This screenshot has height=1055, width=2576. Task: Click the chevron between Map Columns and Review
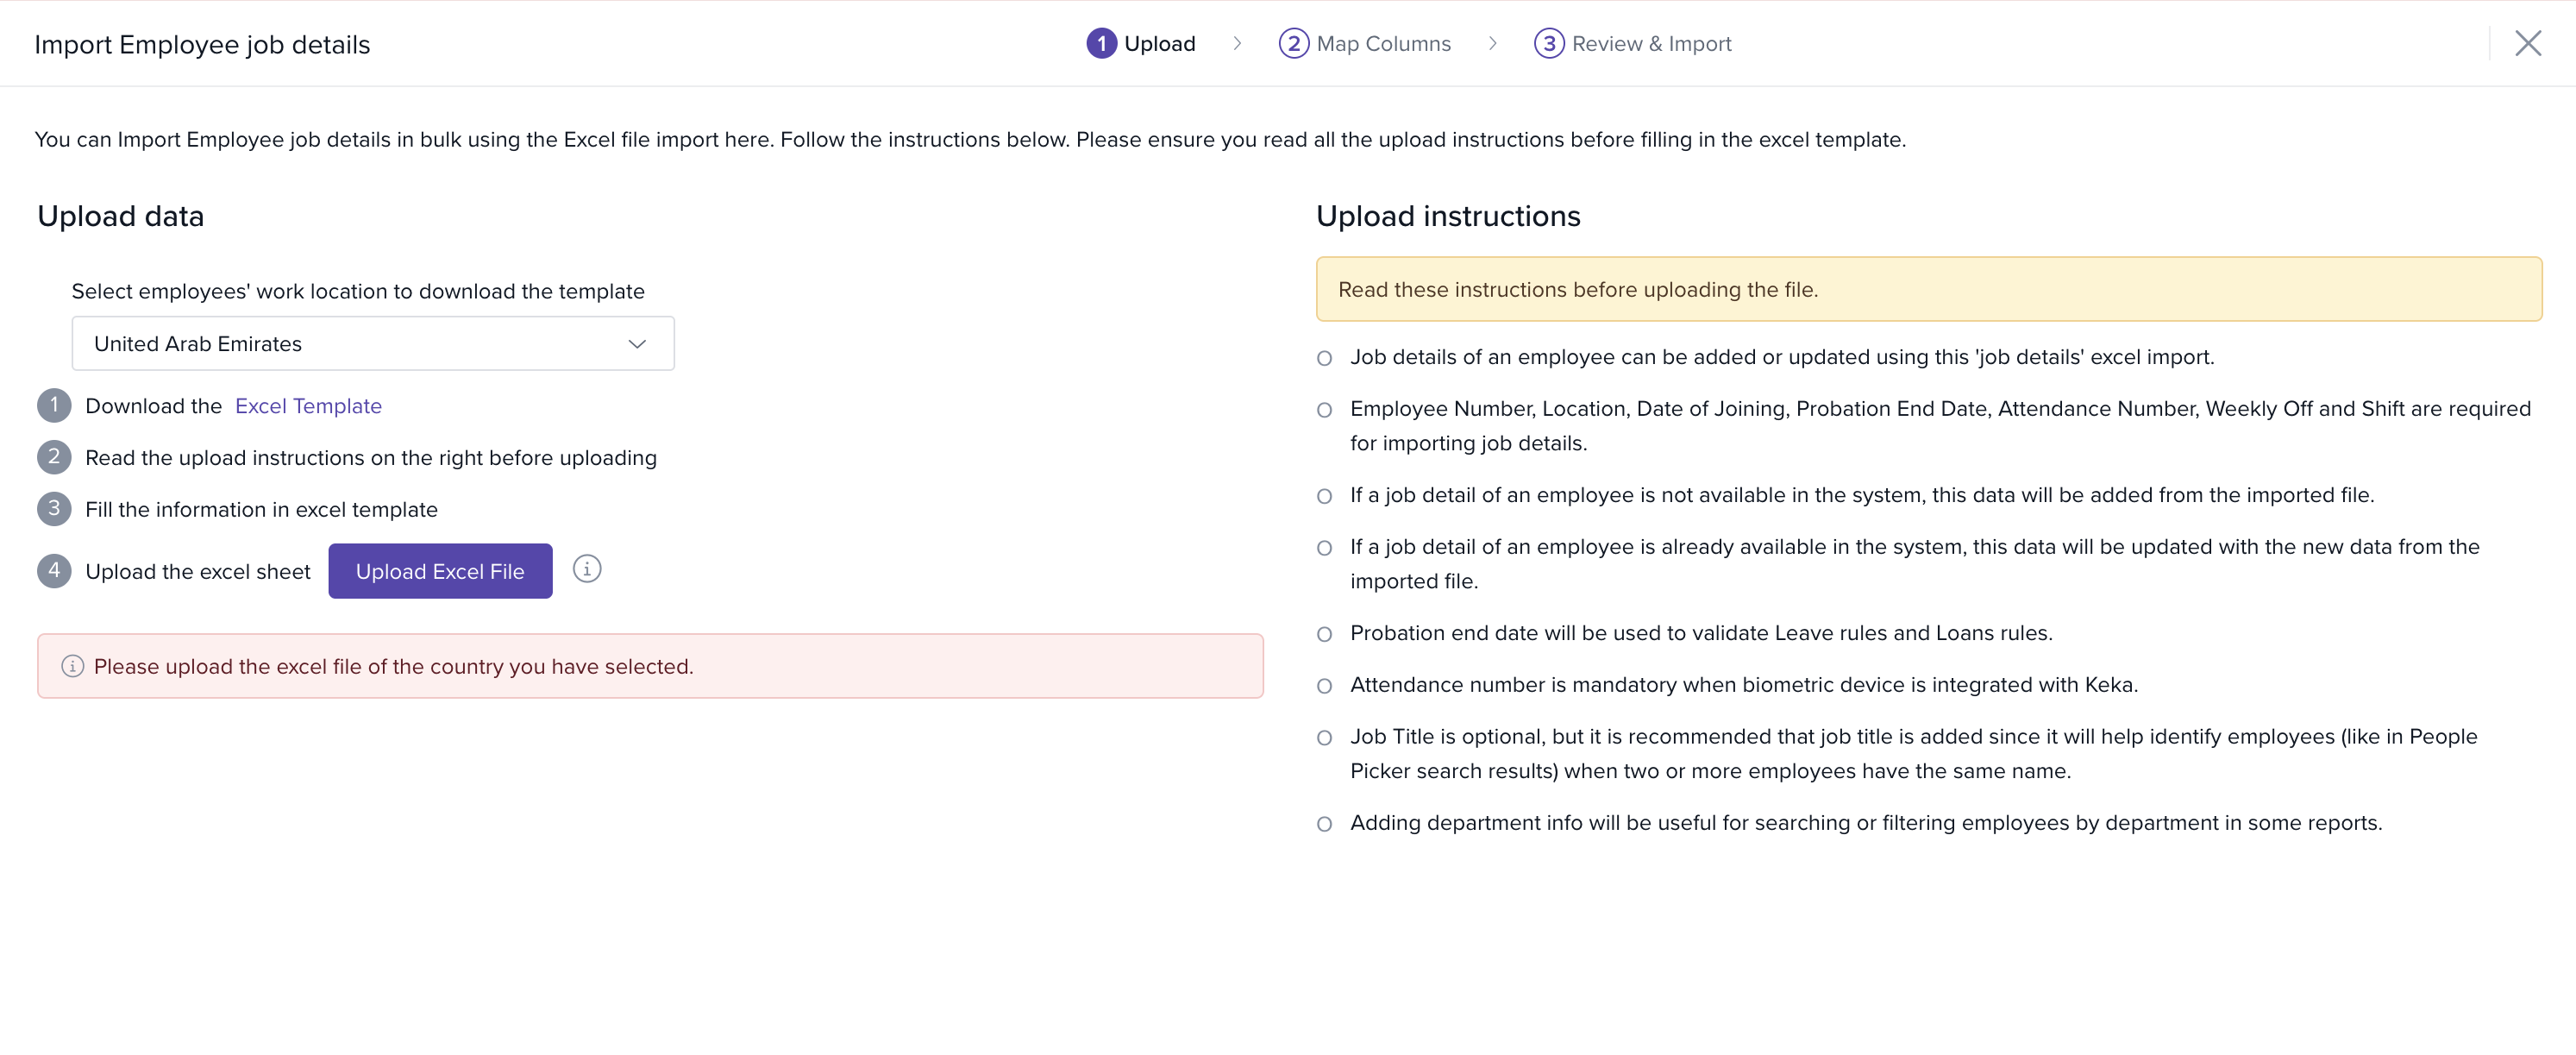1492,43
